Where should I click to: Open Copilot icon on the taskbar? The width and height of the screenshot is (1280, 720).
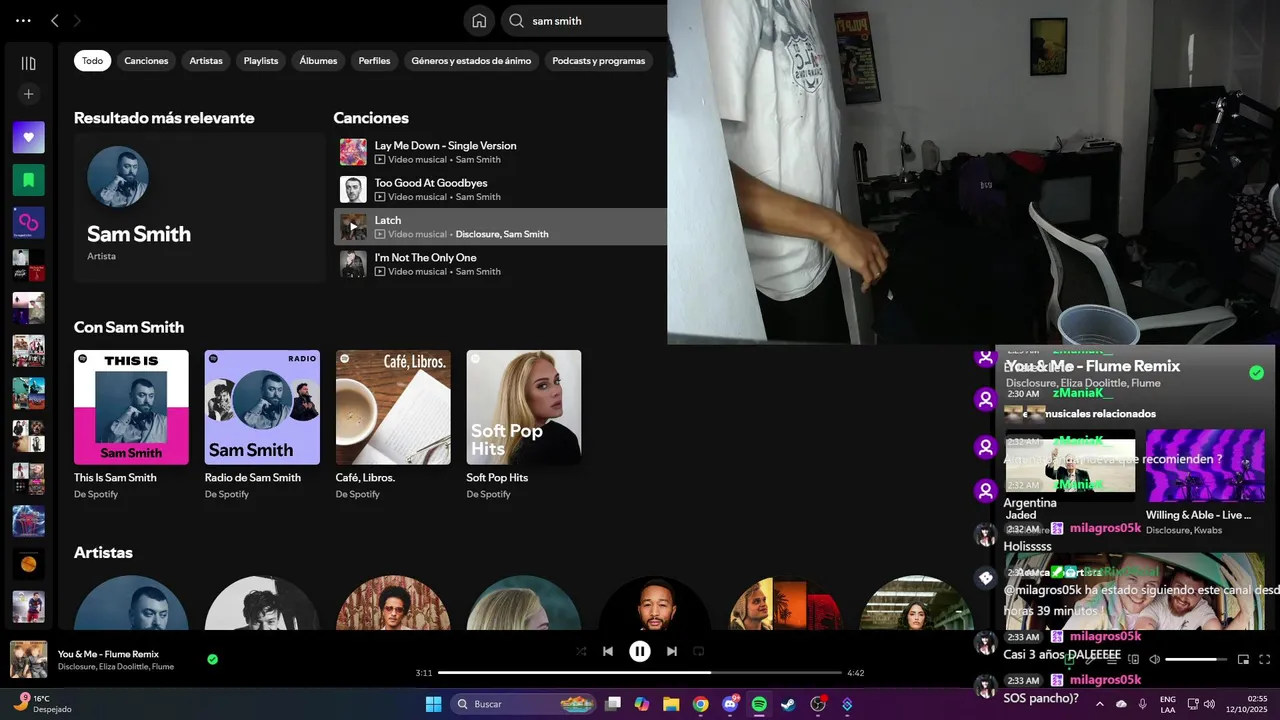642,704
